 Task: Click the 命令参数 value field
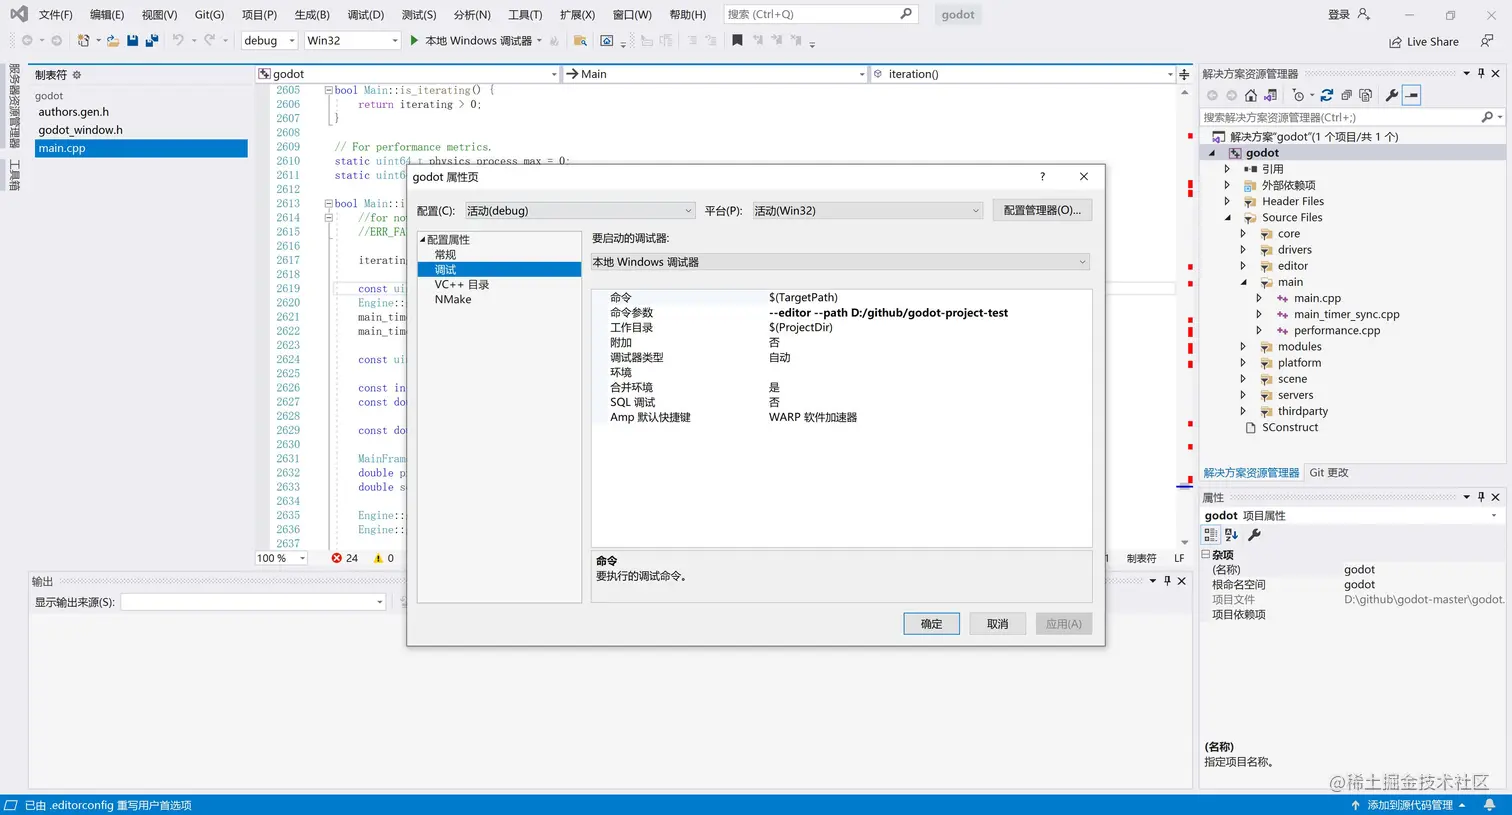click(x=928, y=313)
